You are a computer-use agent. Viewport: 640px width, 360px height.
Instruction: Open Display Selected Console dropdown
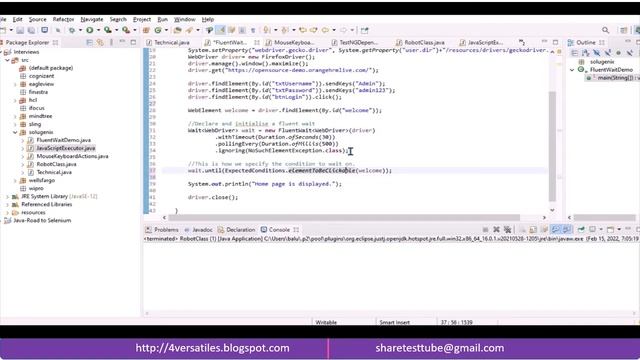point(601,230)
